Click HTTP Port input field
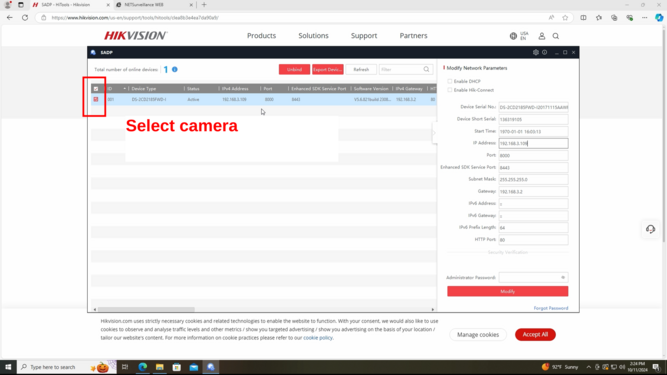667x375 pixels. point(533,240)
